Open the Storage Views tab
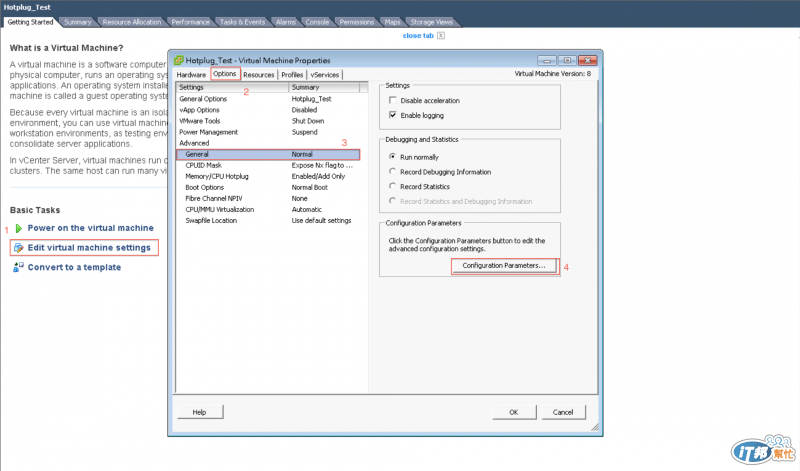Screen dimensions: 800x471 432,22
